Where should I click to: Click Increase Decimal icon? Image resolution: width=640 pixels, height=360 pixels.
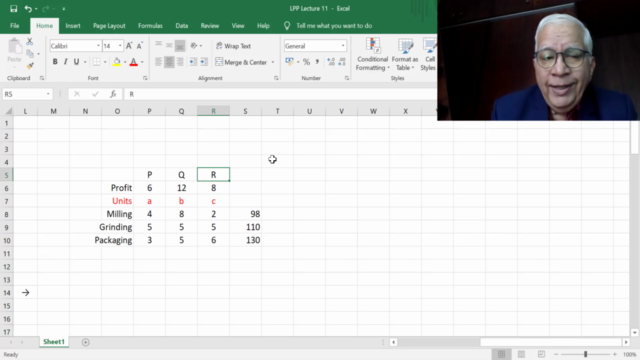331,62
